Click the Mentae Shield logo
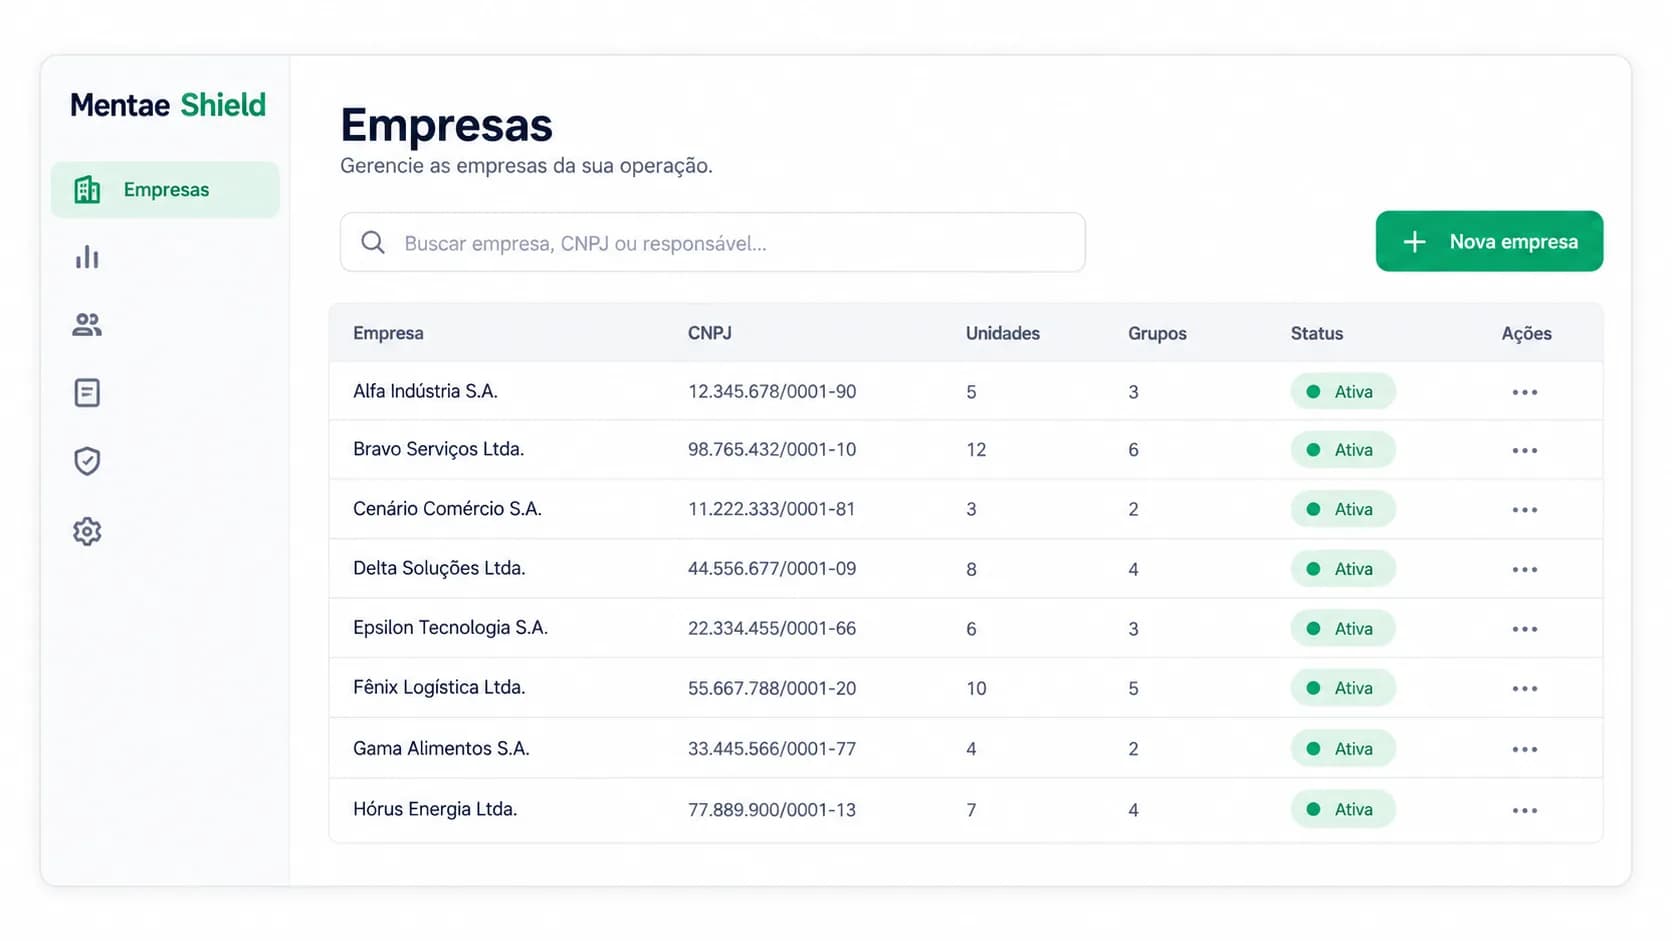 pos(168,105)
